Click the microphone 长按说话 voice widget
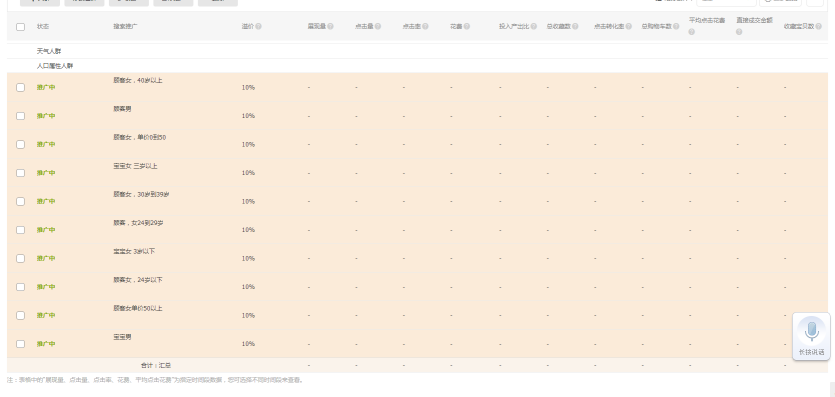This screenshot has width=835, height=397. tap(811, 336)
